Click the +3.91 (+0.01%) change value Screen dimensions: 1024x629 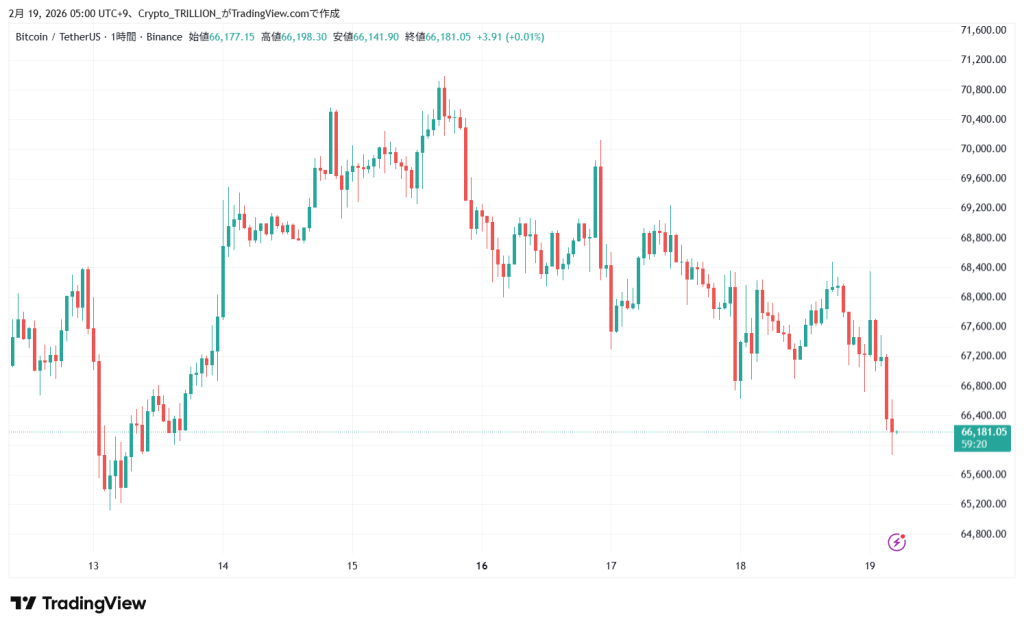[x=511, y=37]
